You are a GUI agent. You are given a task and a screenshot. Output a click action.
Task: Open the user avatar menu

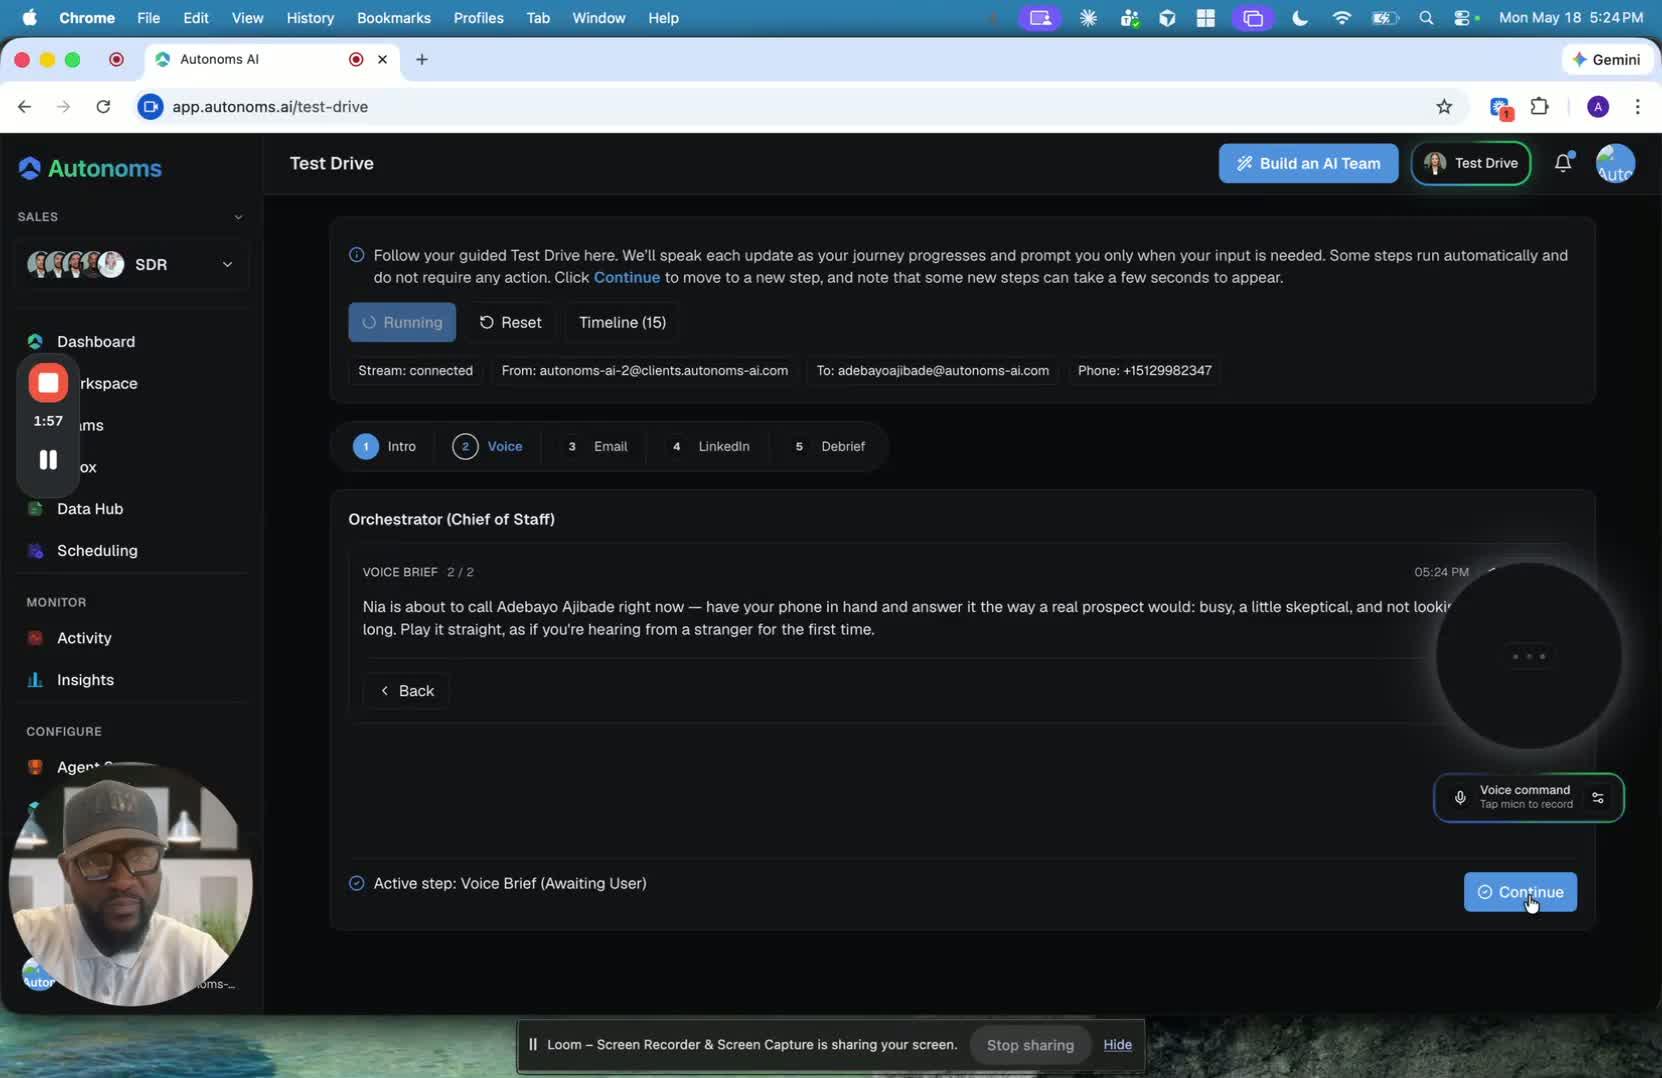click(1615, 164)
